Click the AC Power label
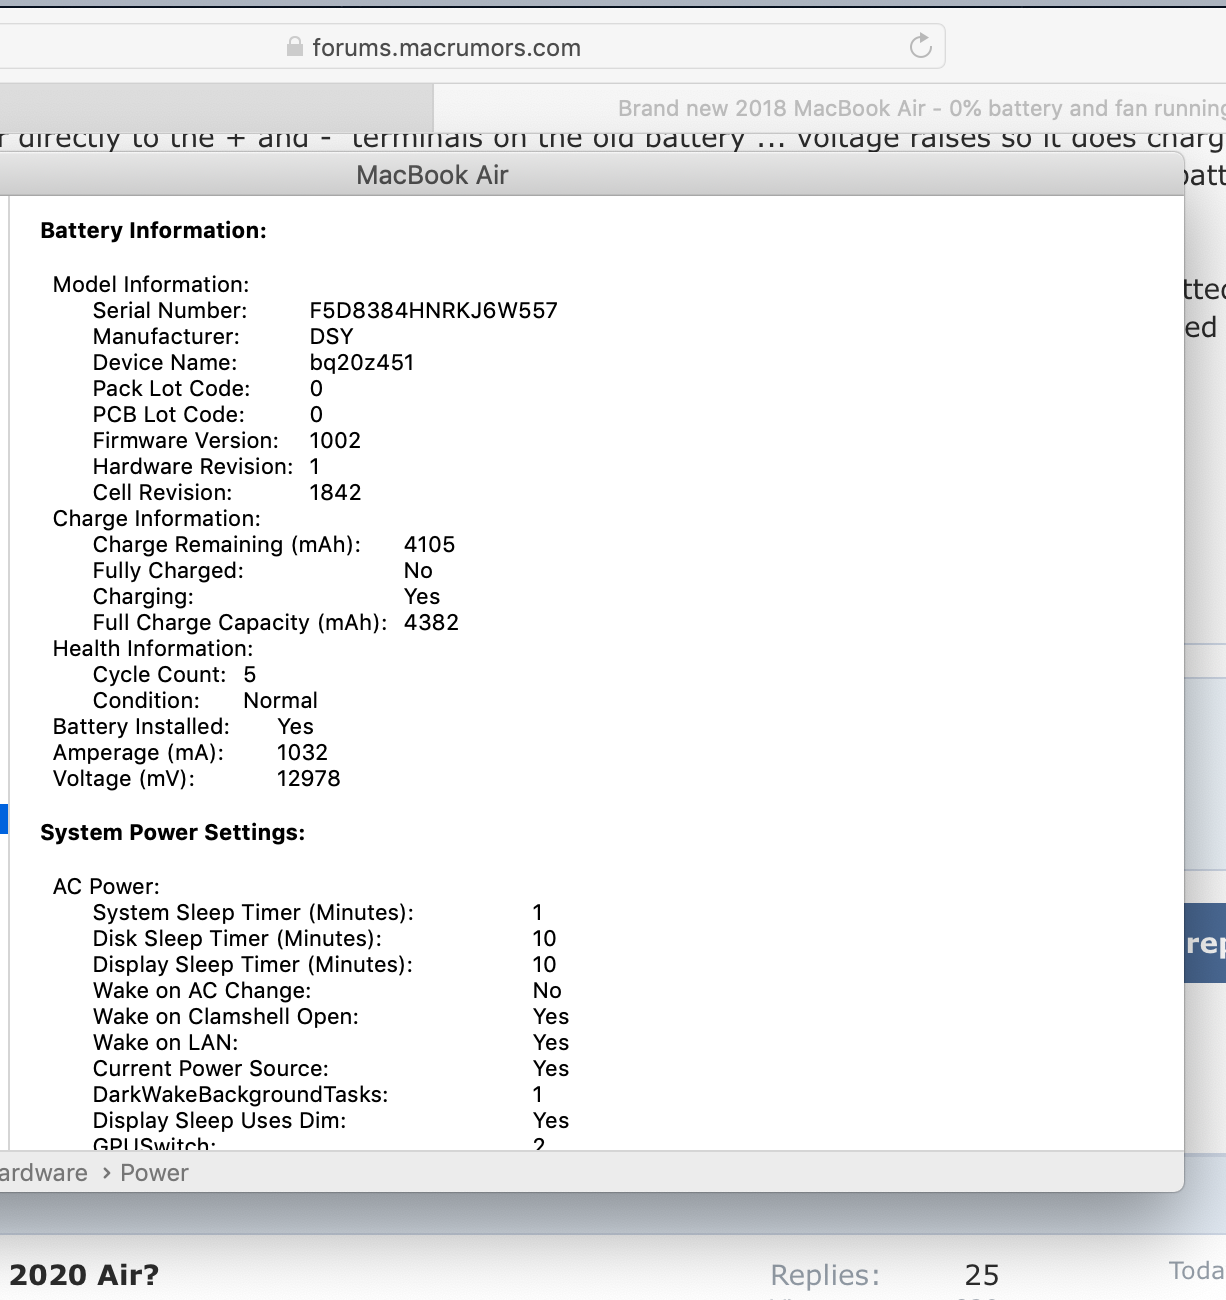 click(x=106, y=887)
